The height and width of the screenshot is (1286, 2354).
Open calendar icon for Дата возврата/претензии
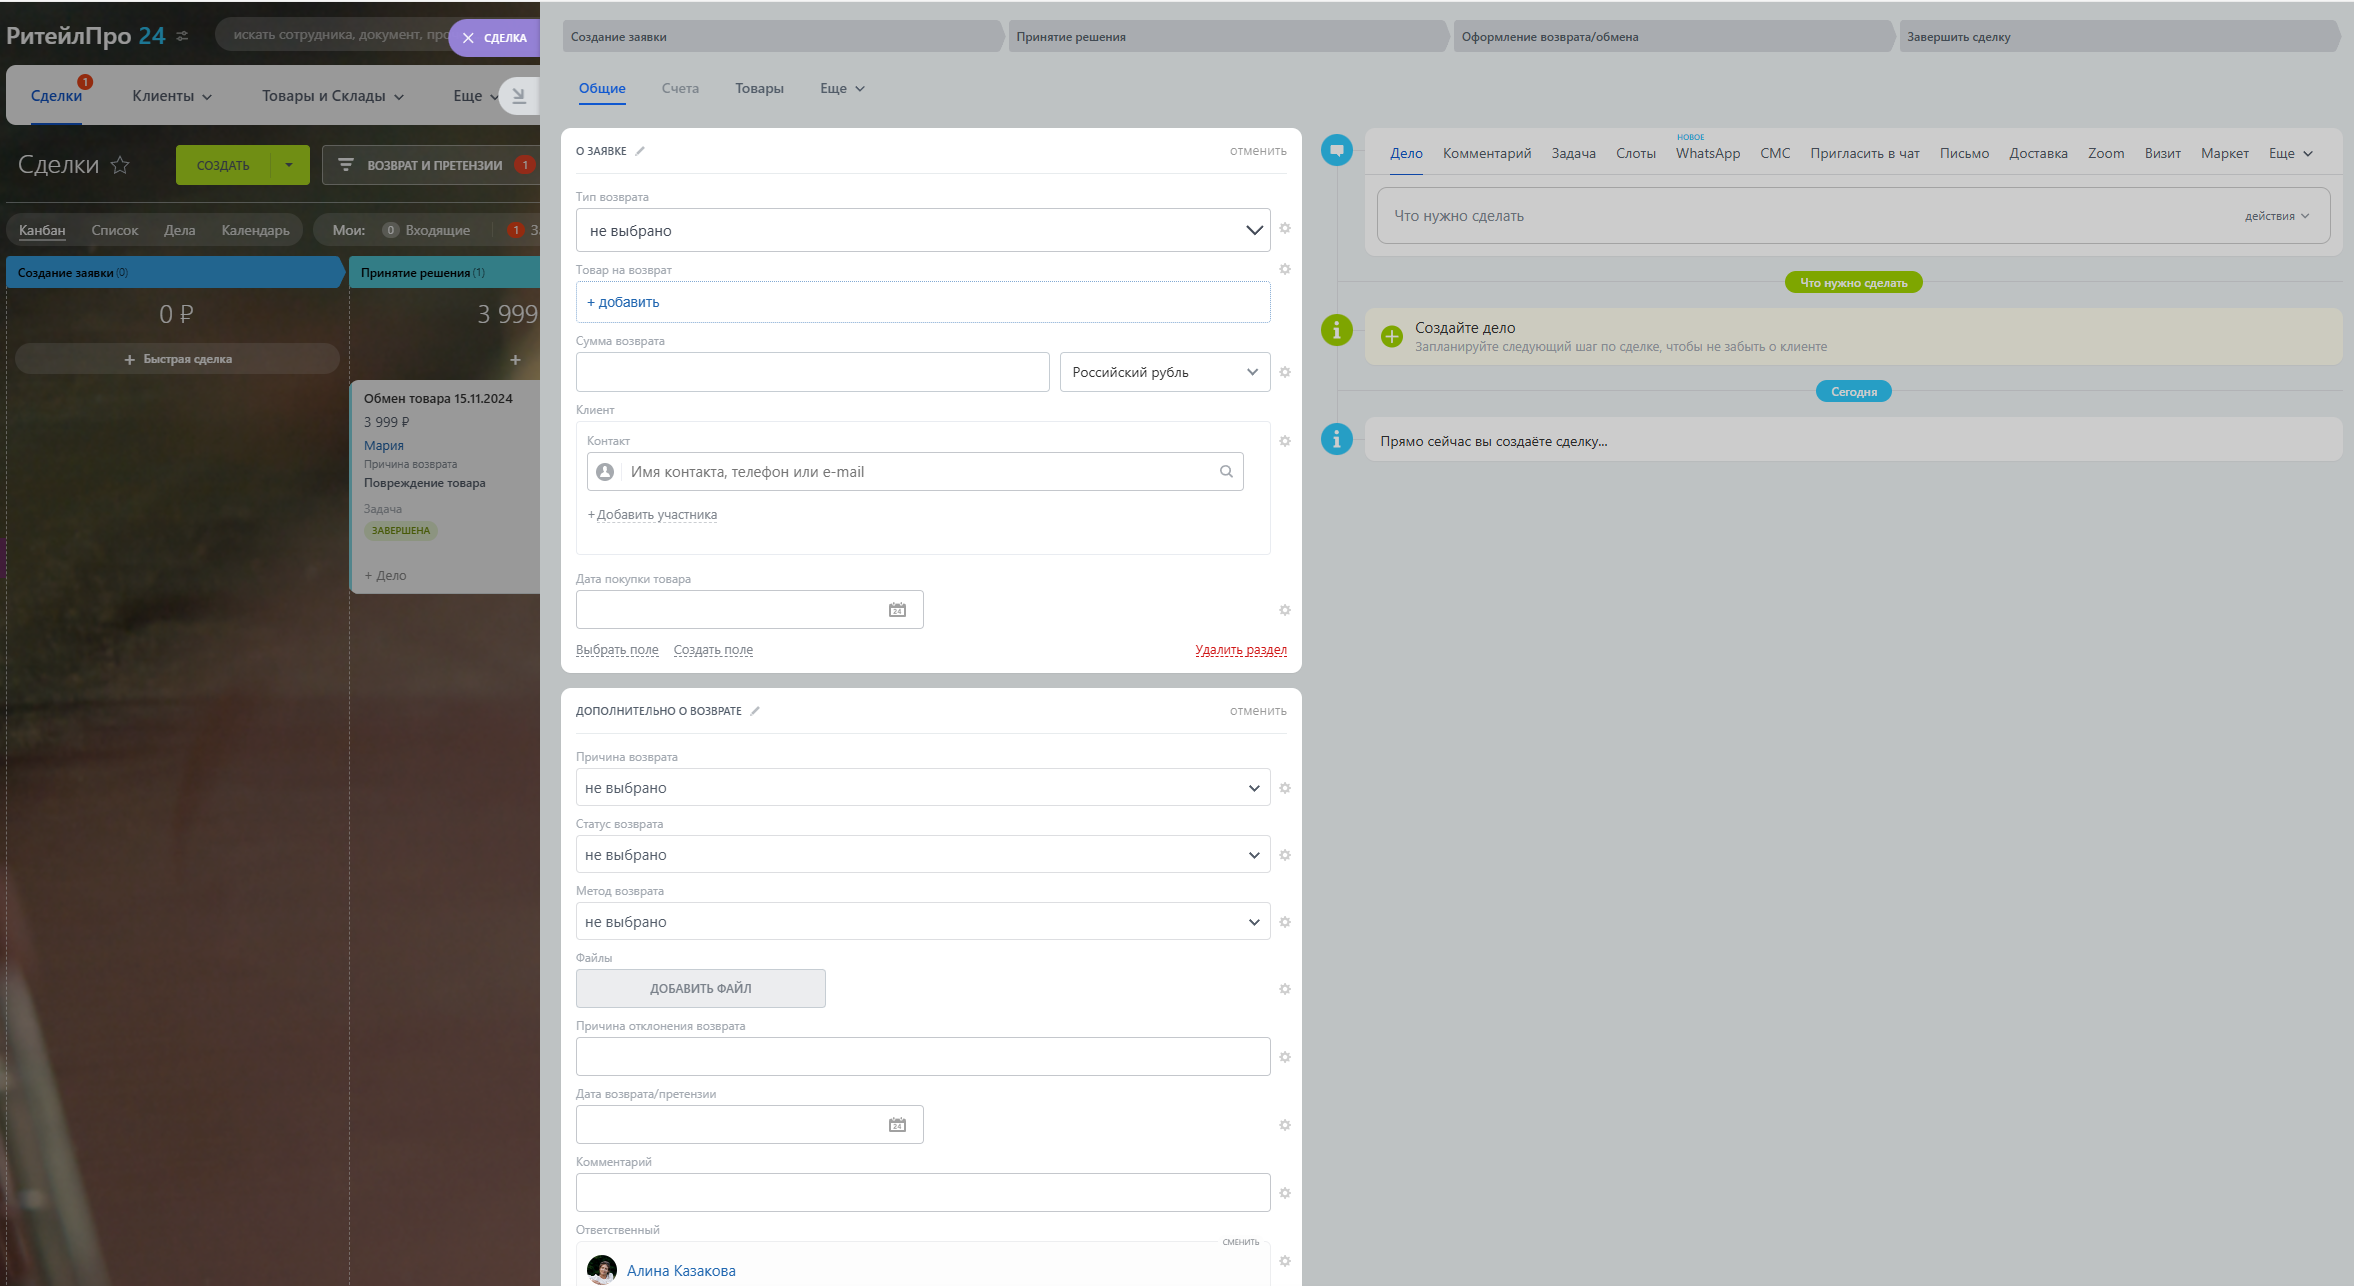coord(897,1125)
